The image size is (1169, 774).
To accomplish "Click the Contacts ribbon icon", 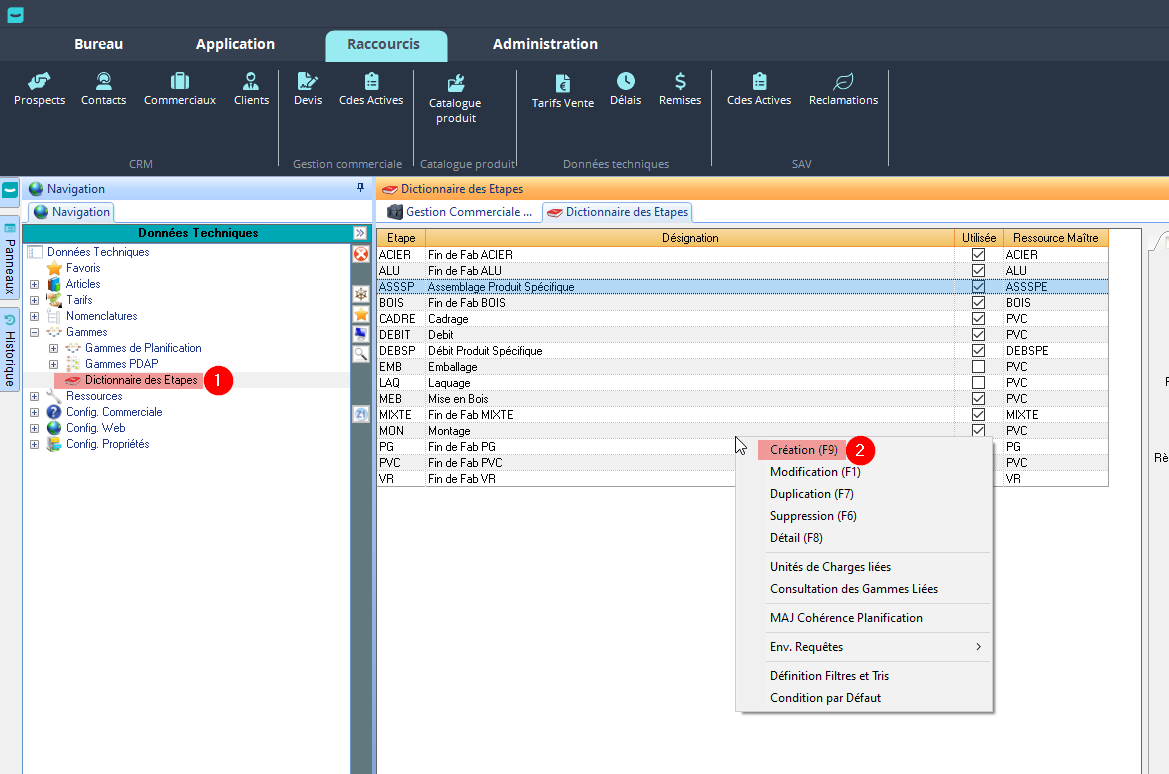I will pos(103,88).
